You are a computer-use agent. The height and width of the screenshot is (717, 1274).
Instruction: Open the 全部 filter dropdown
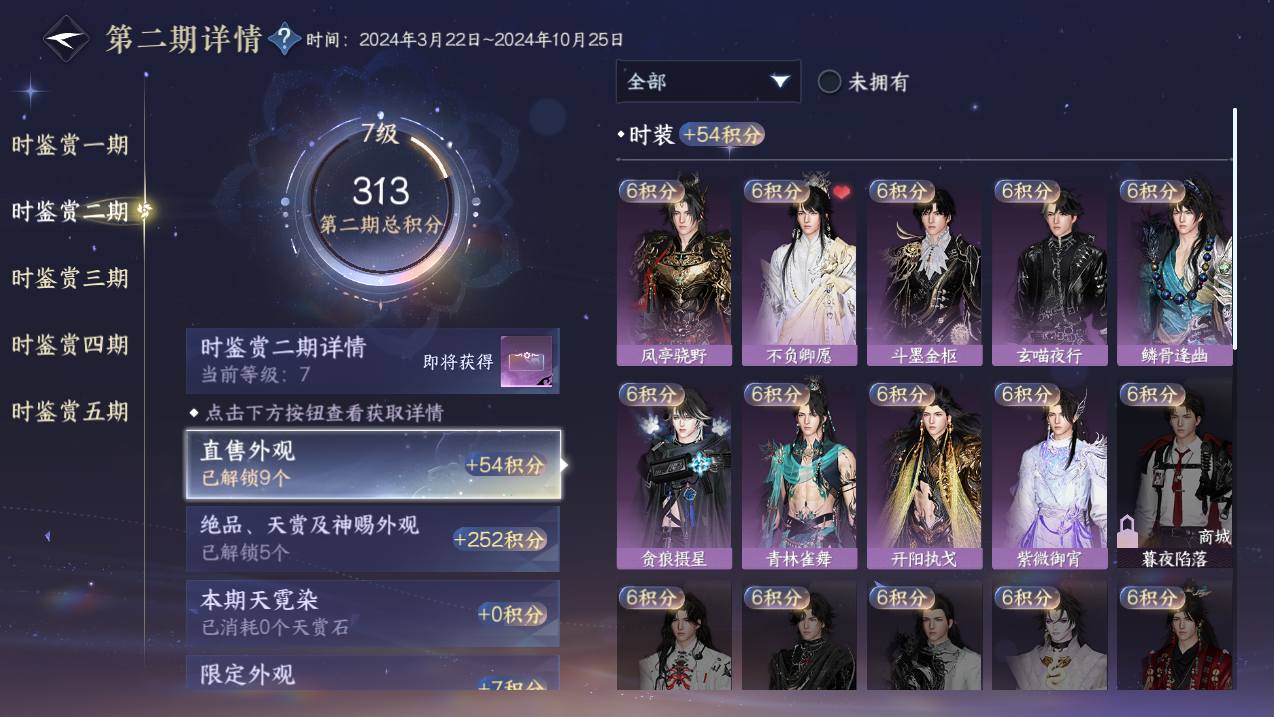coord(708,82)
